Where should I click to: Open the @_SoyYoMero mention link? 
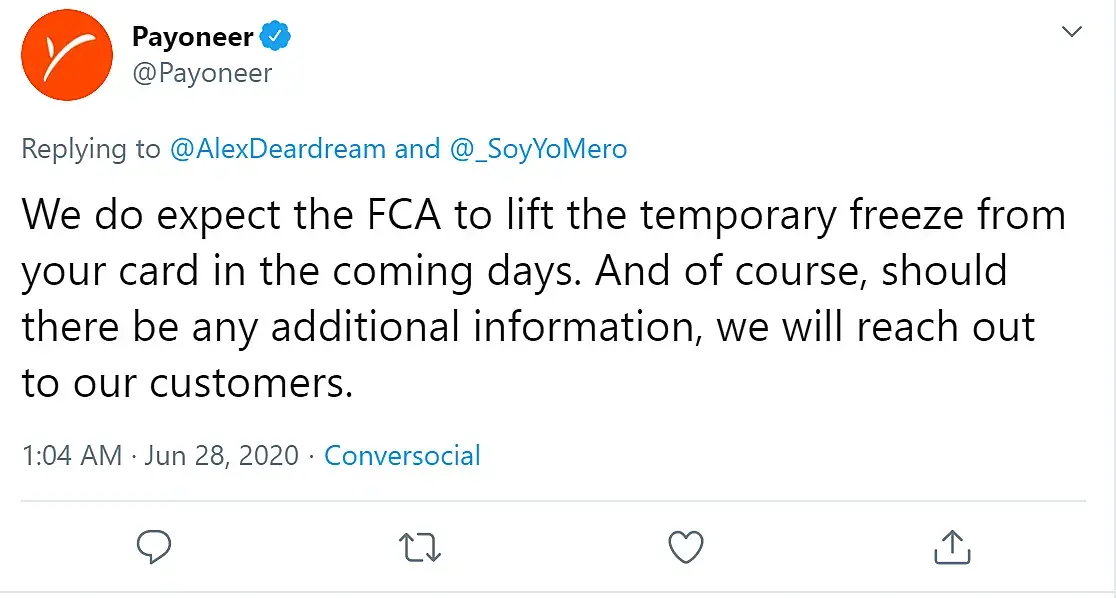(x=537, y=149)
